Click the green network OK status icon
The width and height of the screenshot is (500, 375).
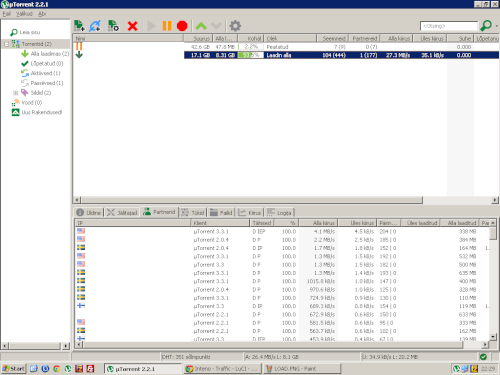click(483, 357)
